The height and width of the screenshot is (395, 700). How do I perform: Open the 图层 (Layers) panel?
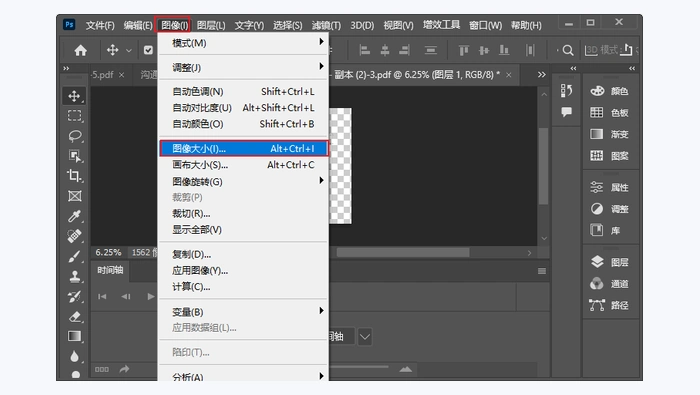click(609, 262)
